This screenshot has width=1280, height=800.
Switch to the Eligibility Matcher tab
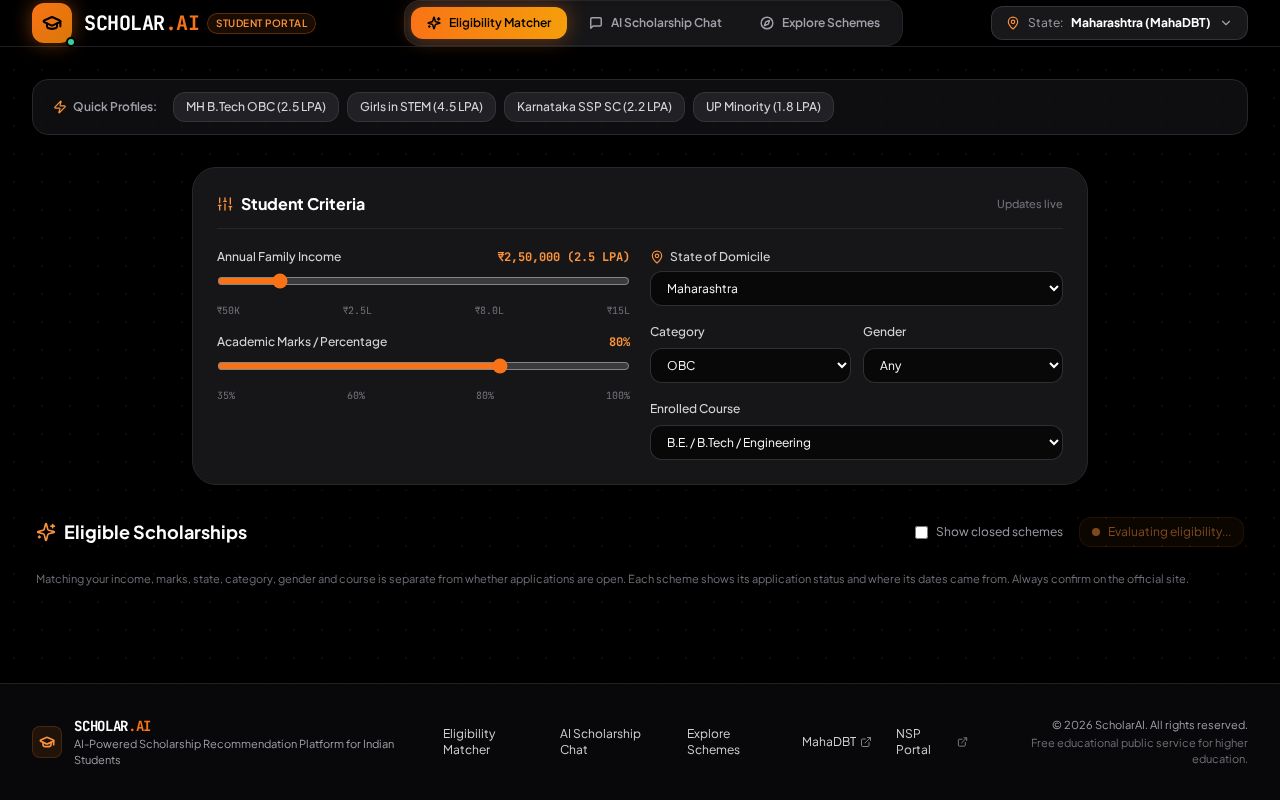pyautogui.click(x=489, y=23)
